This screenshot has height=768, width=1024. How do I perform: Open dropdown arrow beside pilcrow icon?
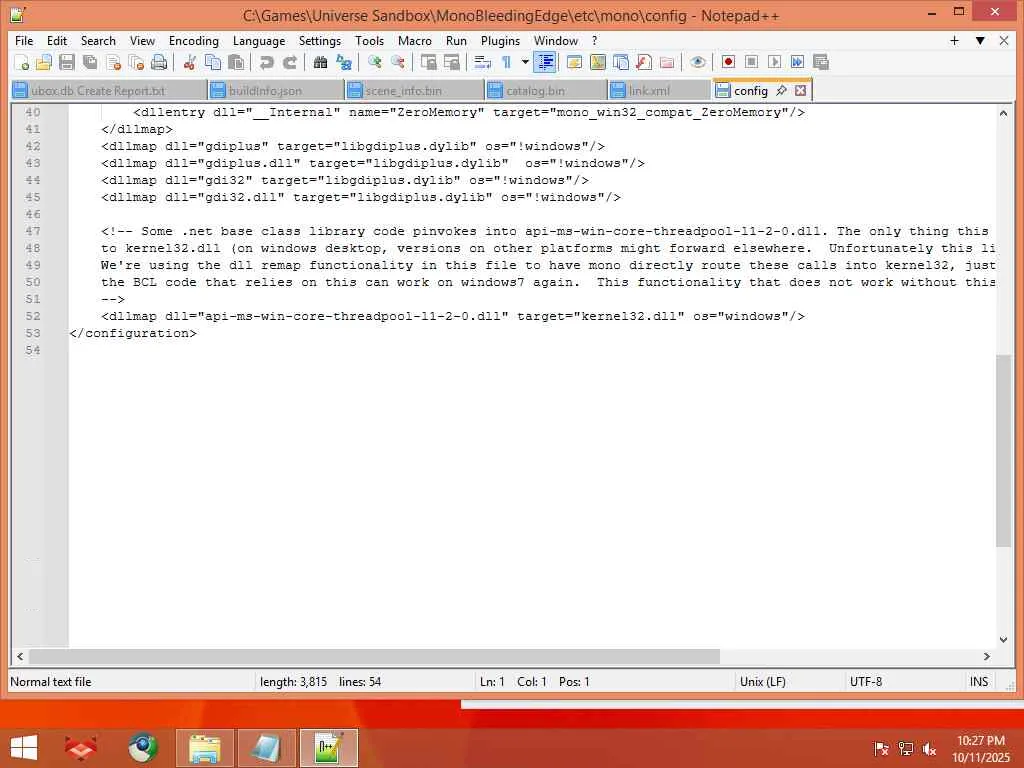524,62
